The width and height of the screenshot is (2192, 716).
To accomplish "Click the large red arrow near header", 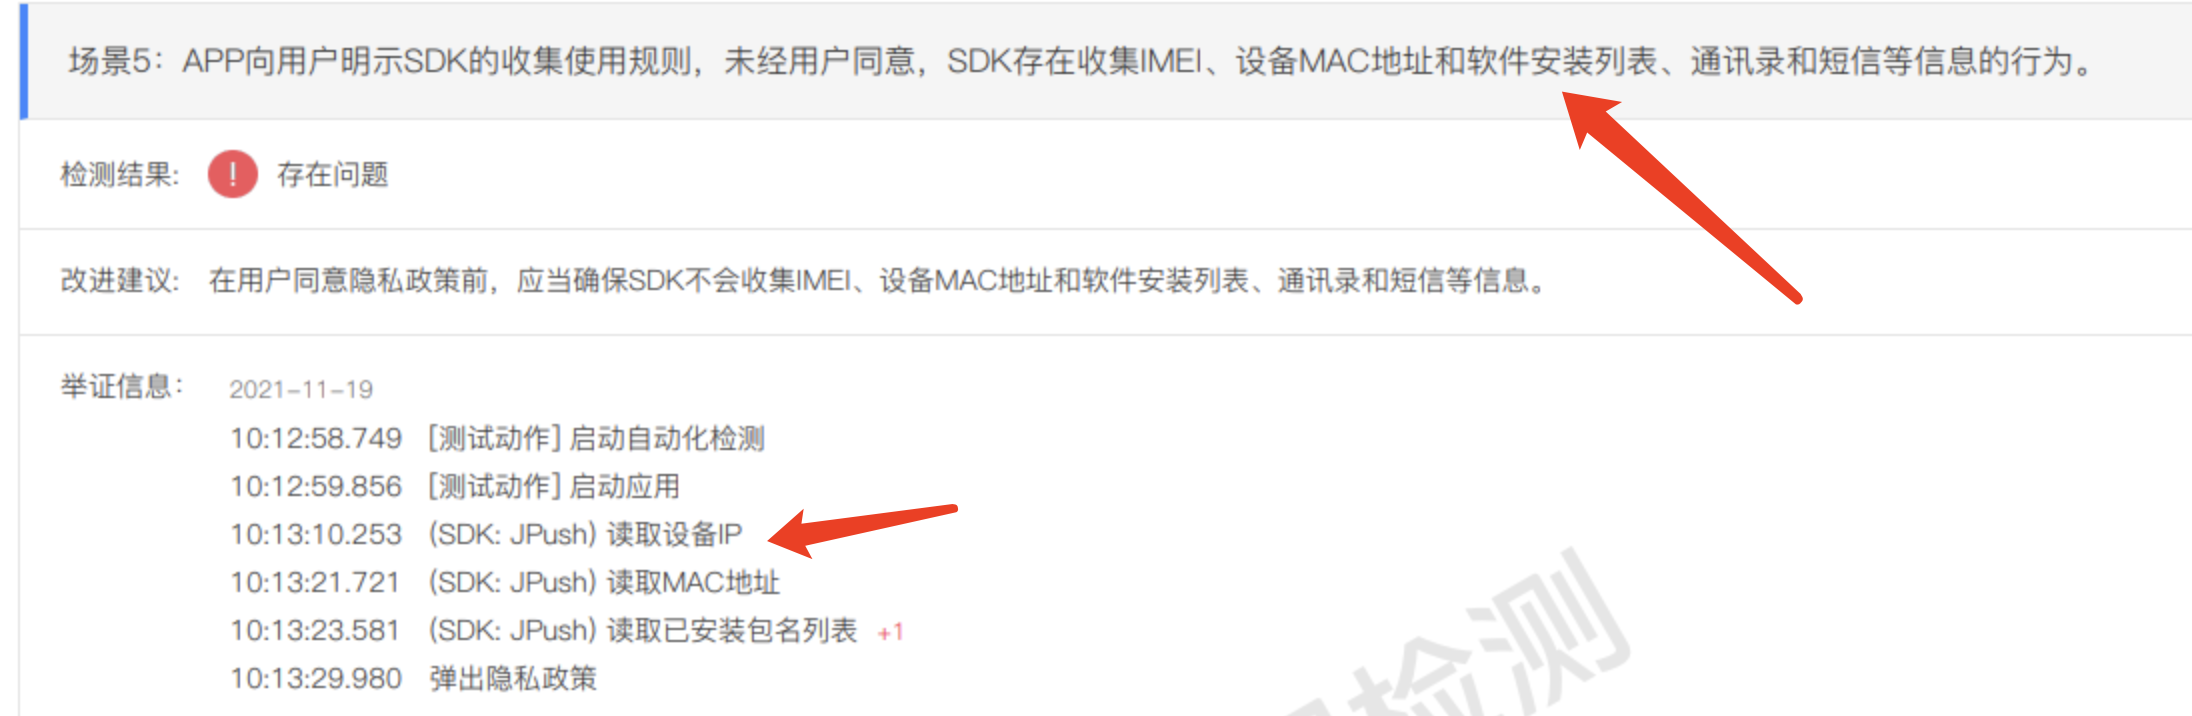I will pyautogui.click(x=1681, y=196).
